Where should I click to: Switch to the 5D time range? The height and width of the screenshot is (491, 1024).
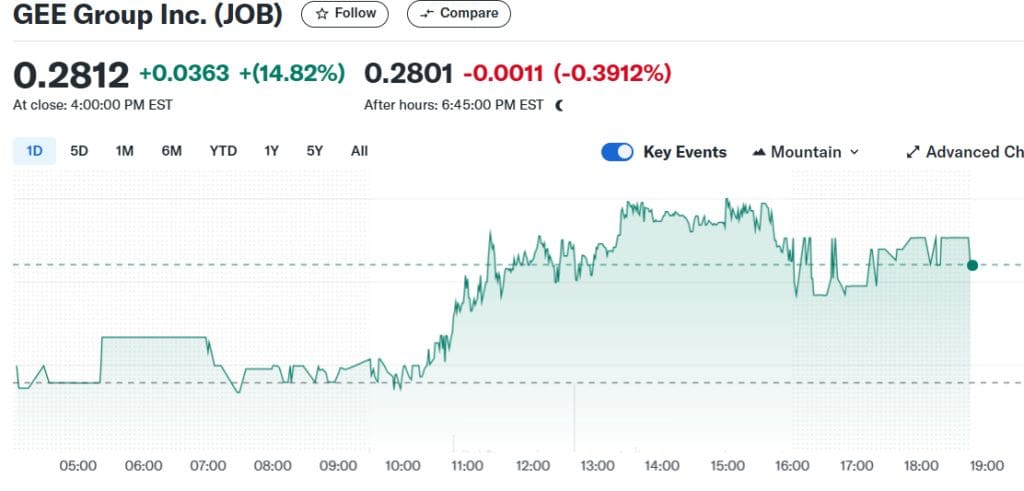[x=79, y=151]
